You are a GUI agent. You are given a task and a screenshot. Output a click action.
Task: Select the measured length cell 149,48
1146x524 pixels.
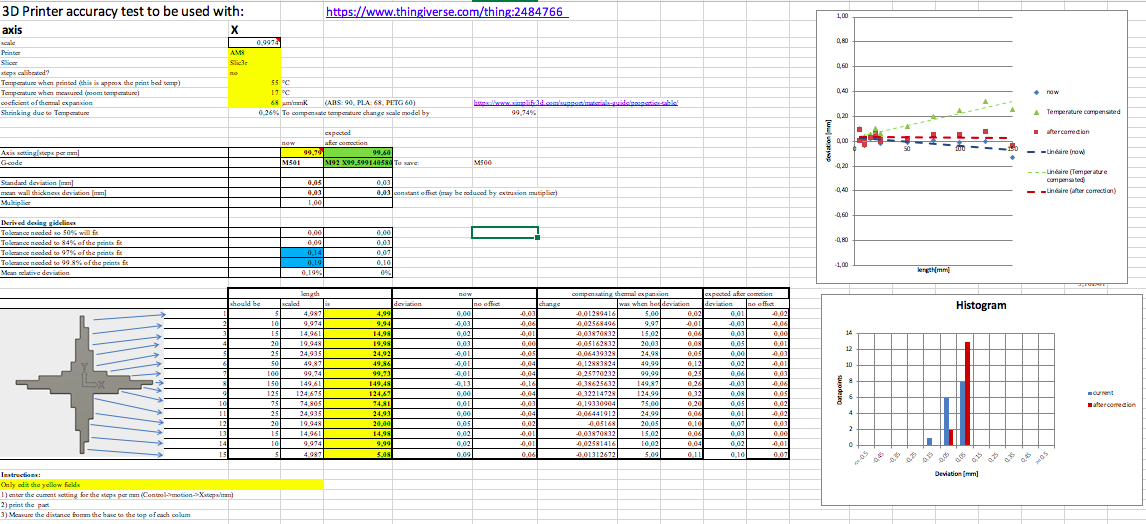click(358, 381)
